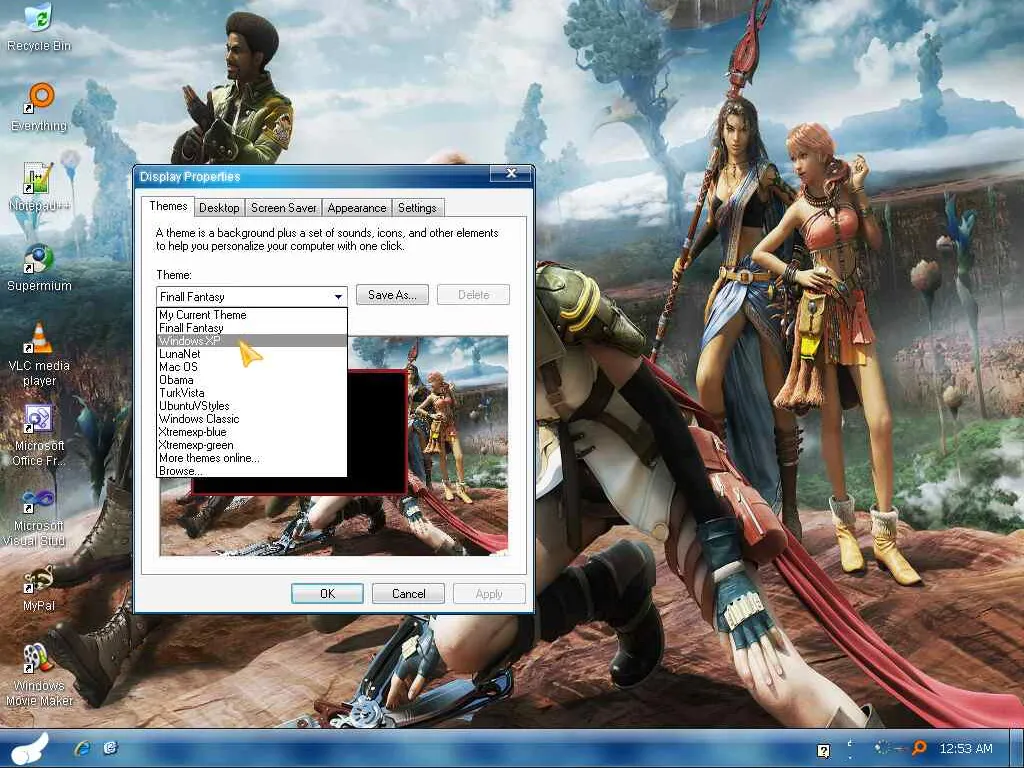Screen dimensions: 1024x768
Task: Switch to the Themes tab
Action: (168, 206)
